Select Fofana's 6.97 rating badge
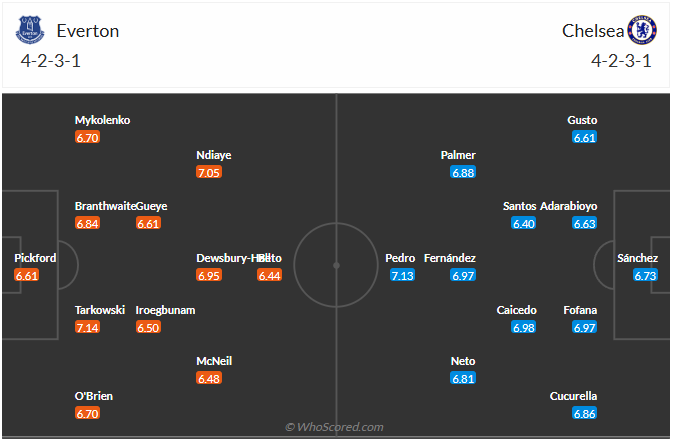Image resolution: width=673 pixels, height=439 pixels. (585, 327)
